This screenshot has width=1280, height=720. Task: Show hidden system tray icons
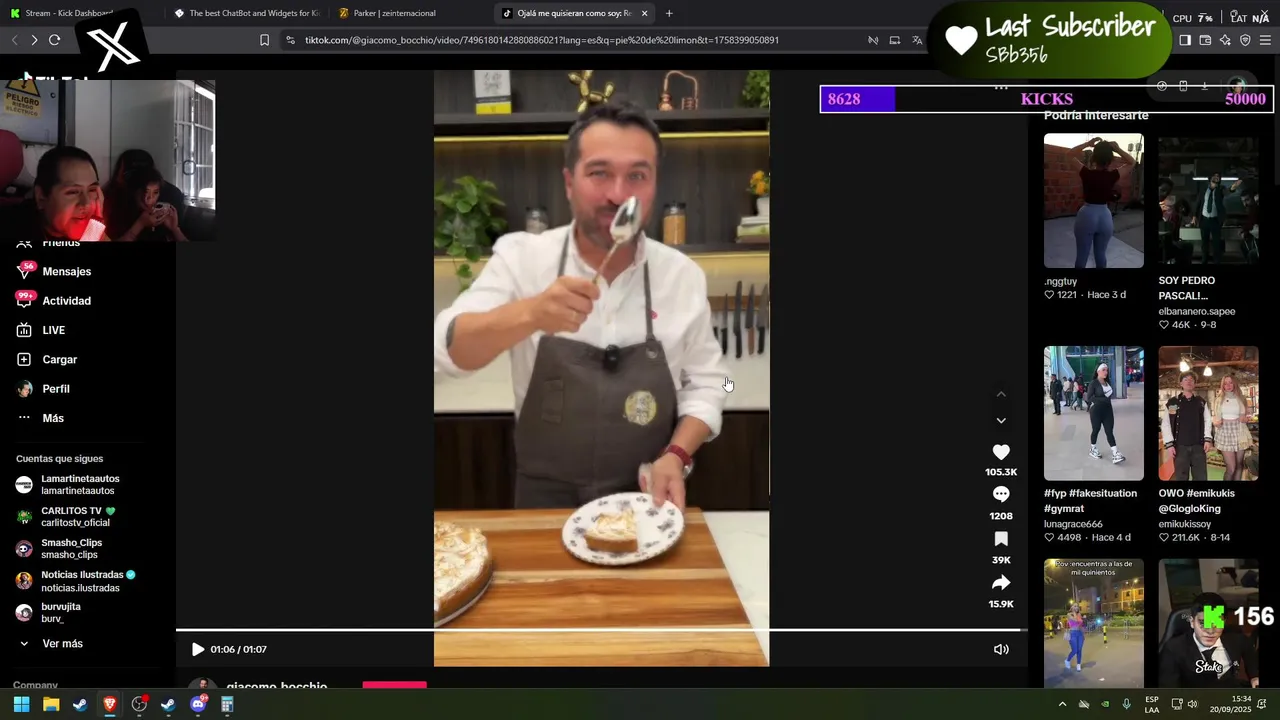pyautogui.click(x=1062, y=704)
